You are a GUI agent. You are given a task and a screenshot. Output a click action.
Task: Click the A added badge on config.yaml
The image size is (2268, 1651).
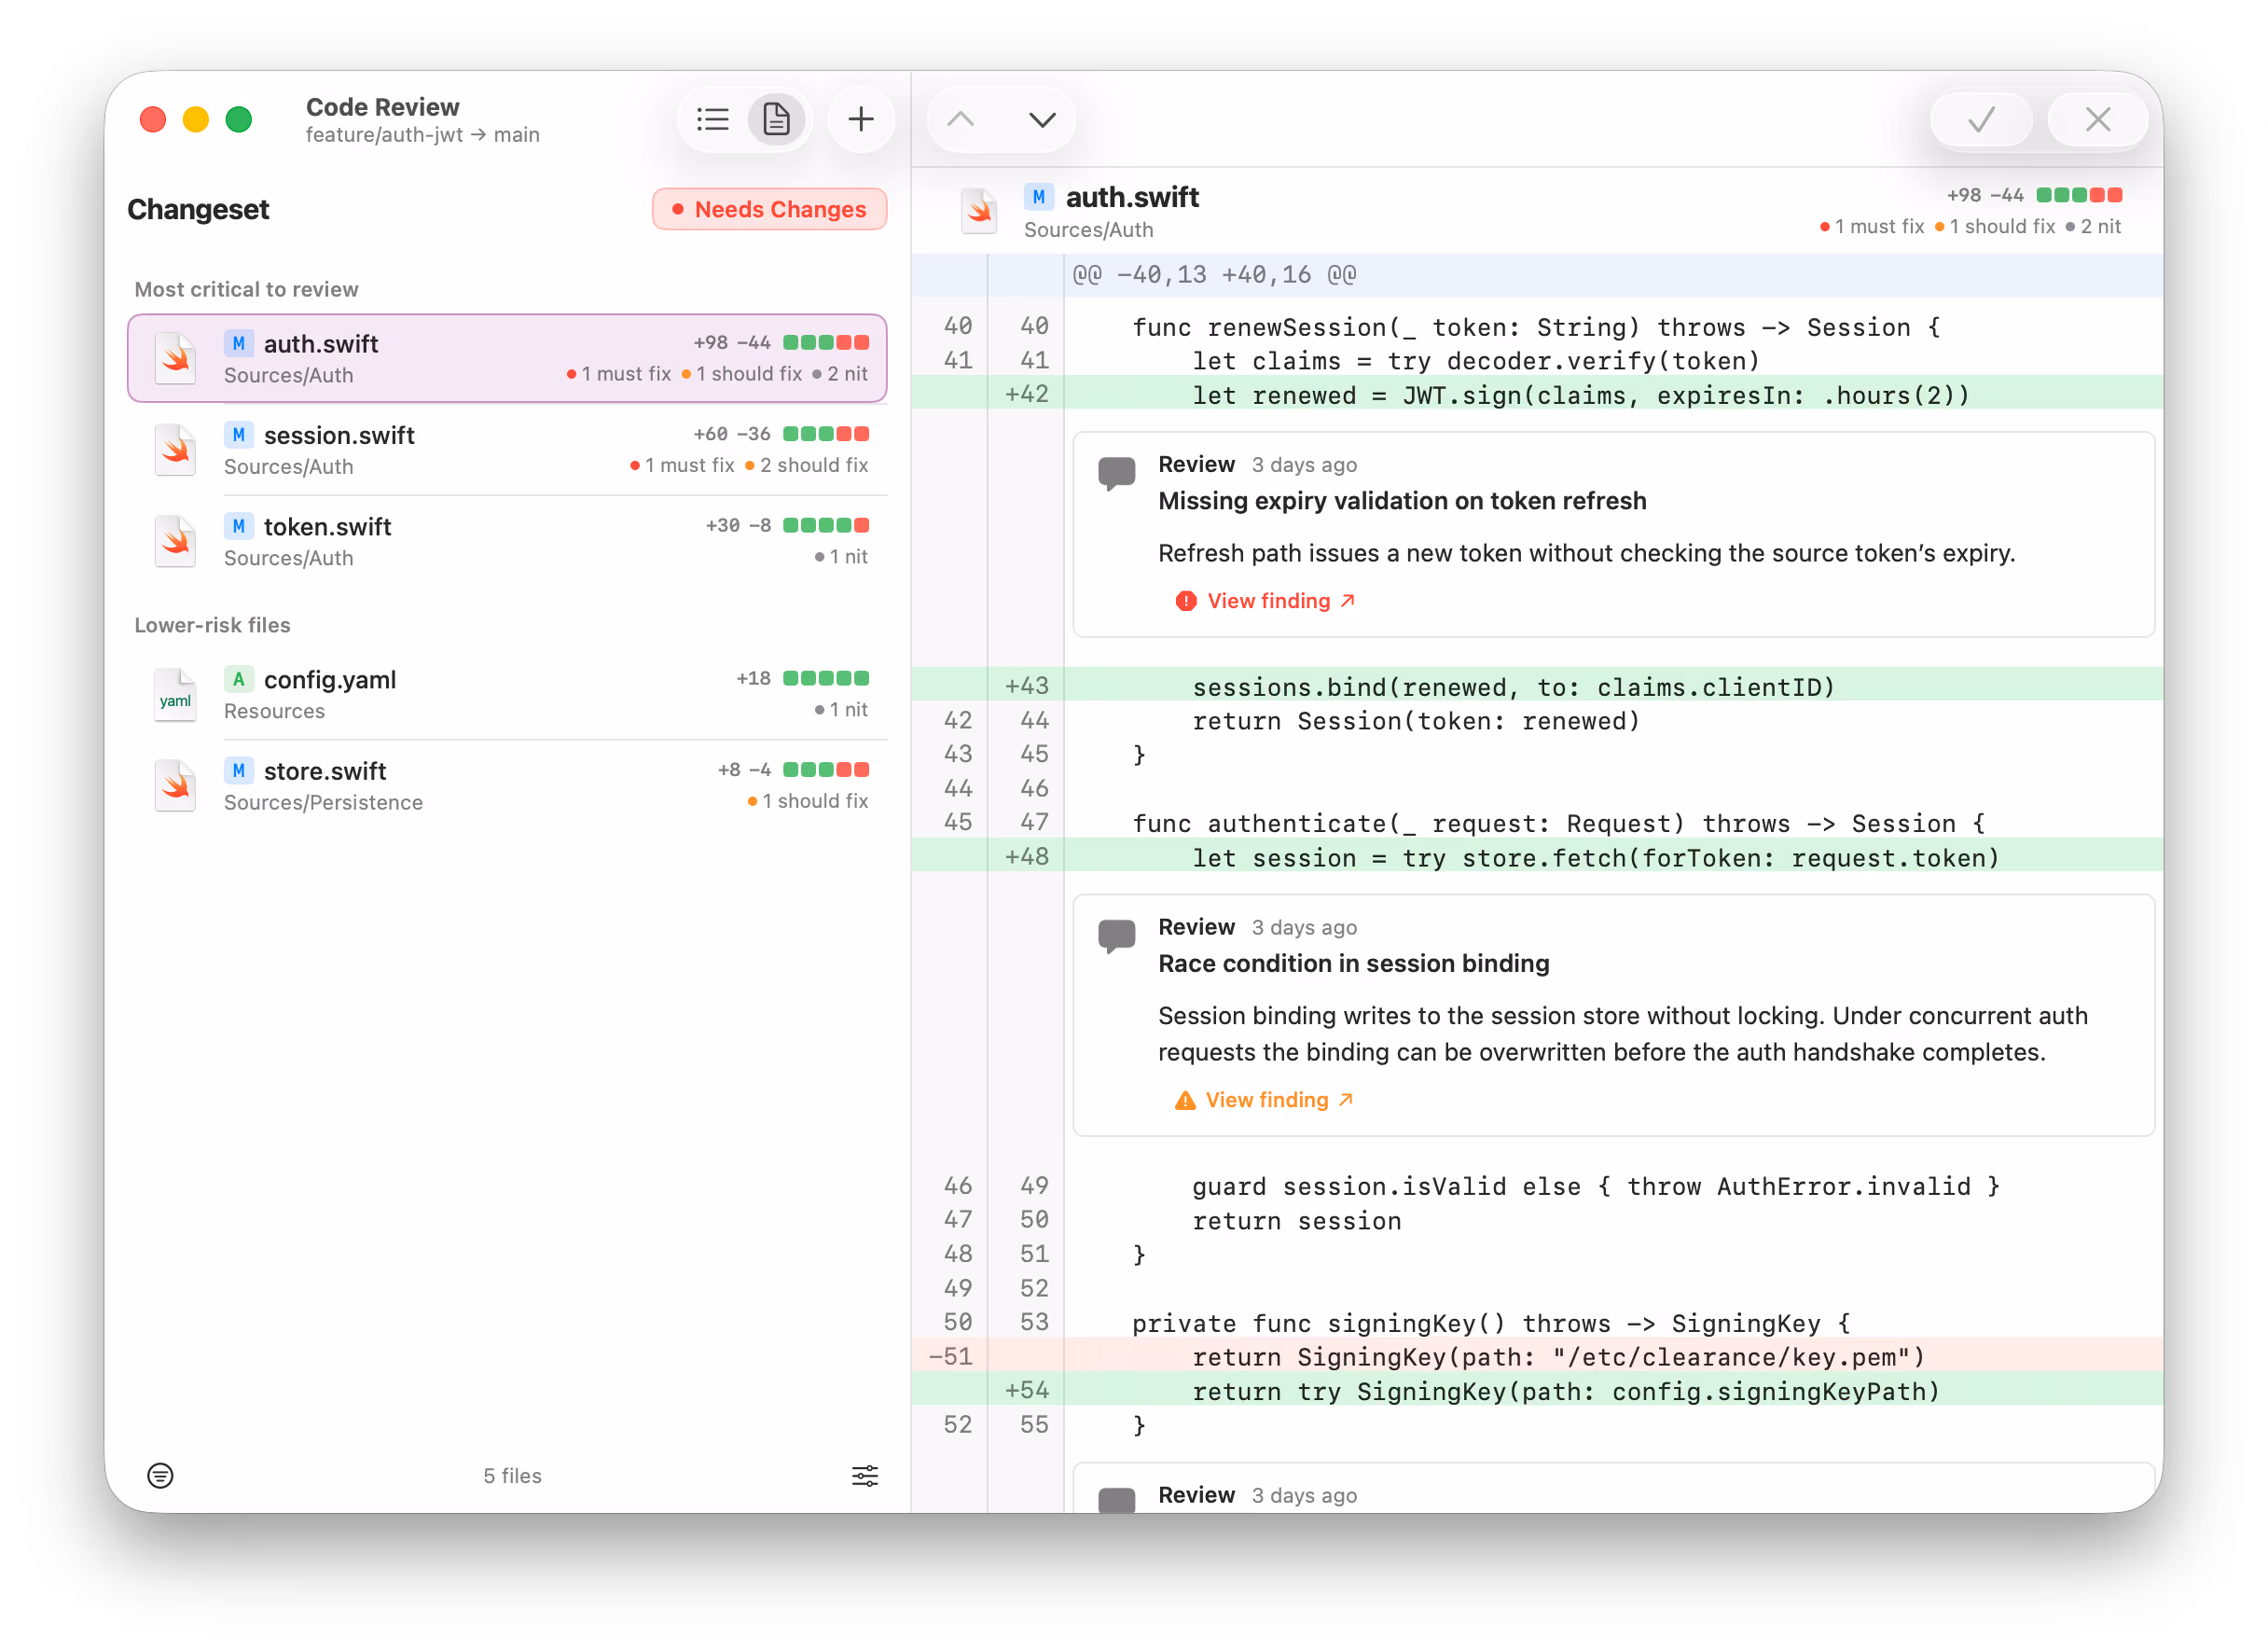point(238,679)
